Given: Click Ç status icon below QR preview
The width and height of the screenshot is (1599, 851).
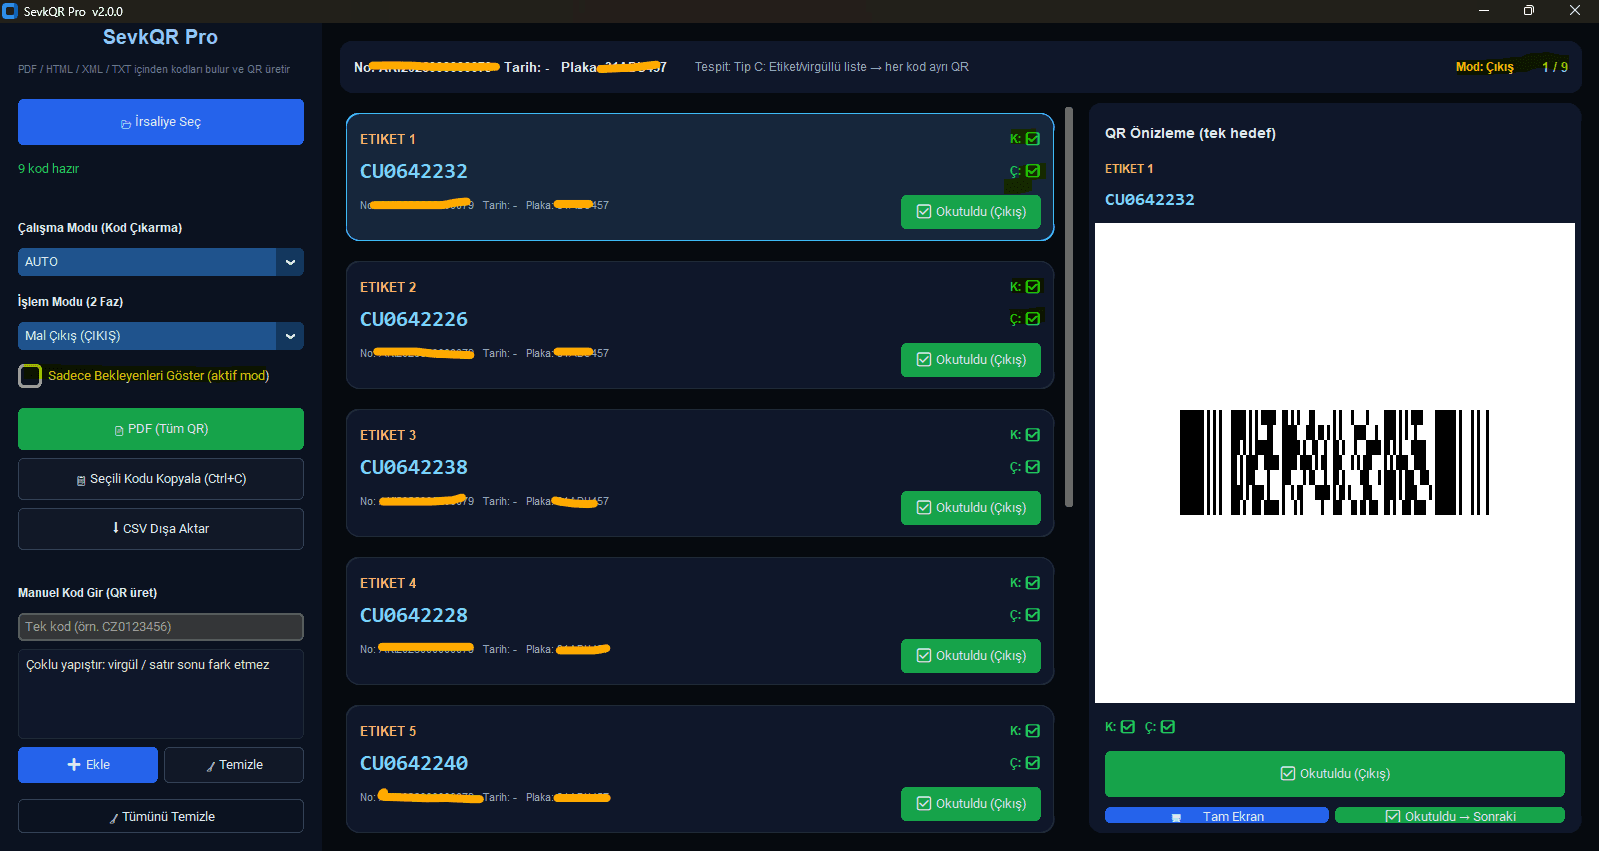Looking at the screenshot, I should 1167,727.
